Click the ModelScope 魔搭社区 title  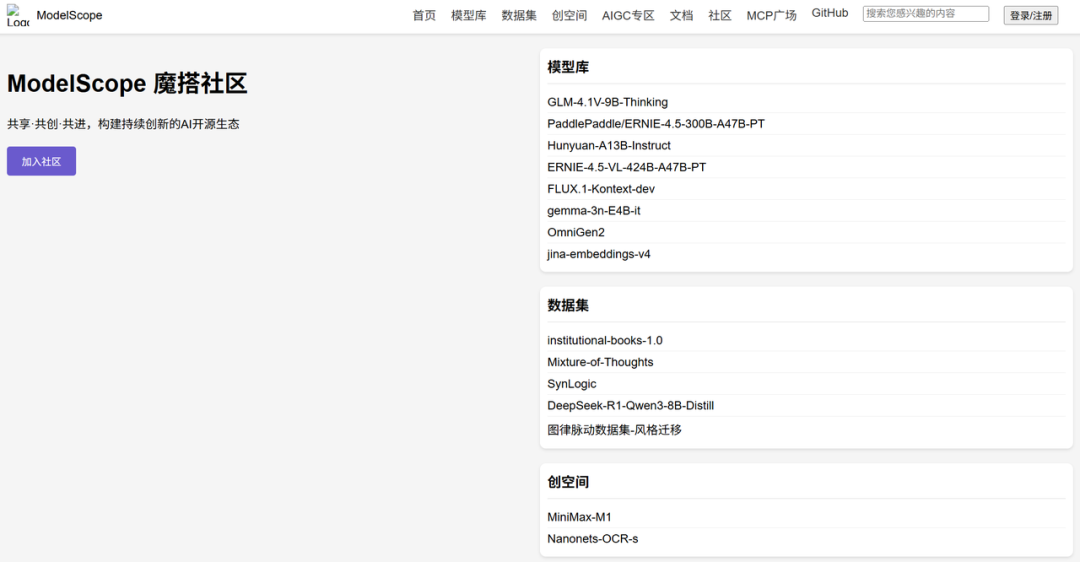(x=127, y=83)
